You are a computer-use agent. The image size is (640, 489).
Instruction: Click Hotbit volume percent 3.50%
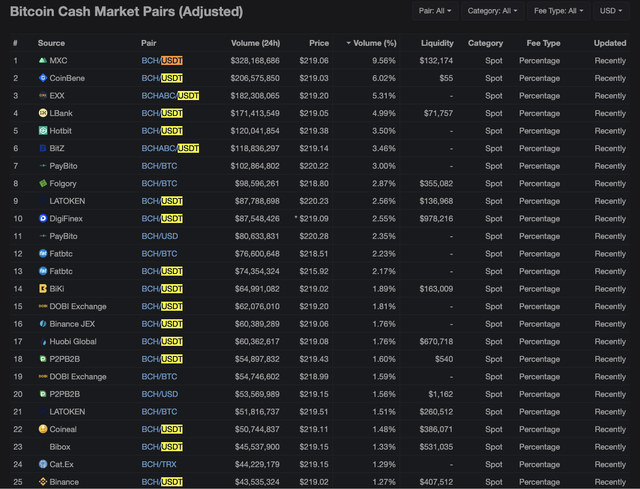(384, 131)
